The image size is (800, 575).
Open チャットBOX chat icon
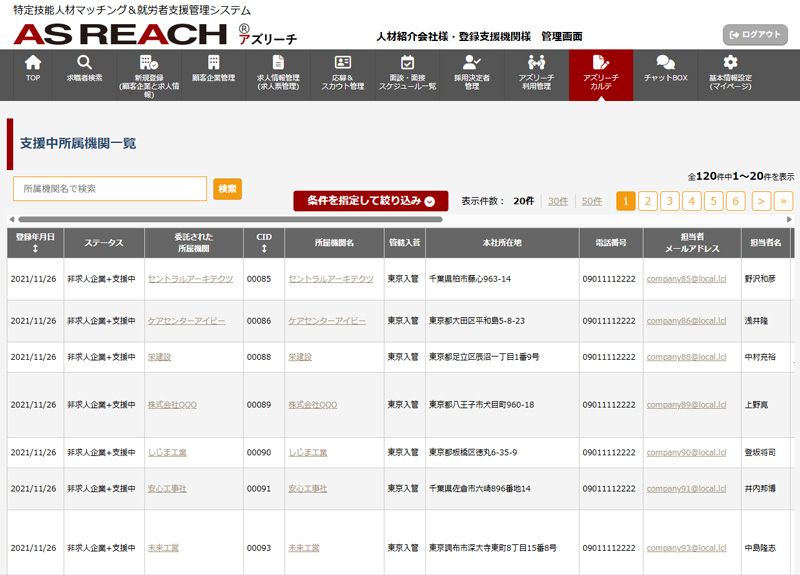[665, 63]
